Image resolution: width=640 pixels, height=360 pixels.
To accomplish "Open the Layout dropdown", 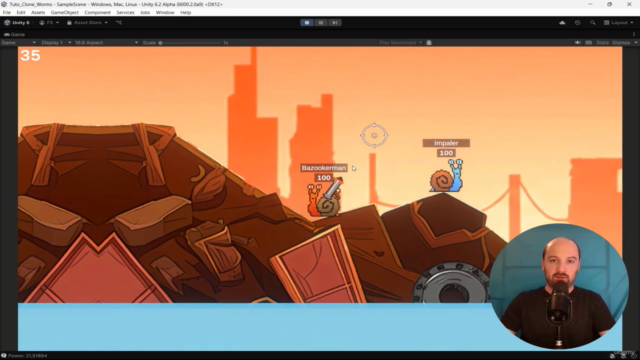I will tap(619, 22).
